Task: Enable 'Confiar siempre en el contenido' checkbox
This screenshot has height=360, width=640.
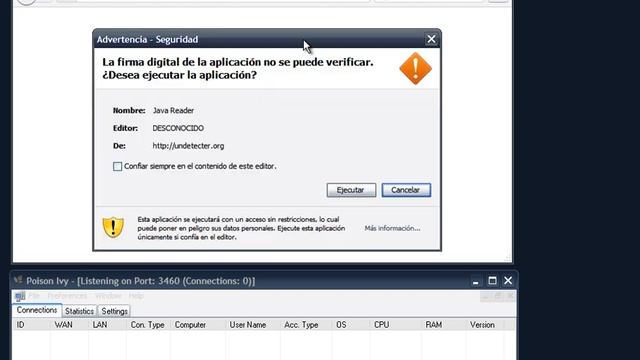Action: coord(118,166)
